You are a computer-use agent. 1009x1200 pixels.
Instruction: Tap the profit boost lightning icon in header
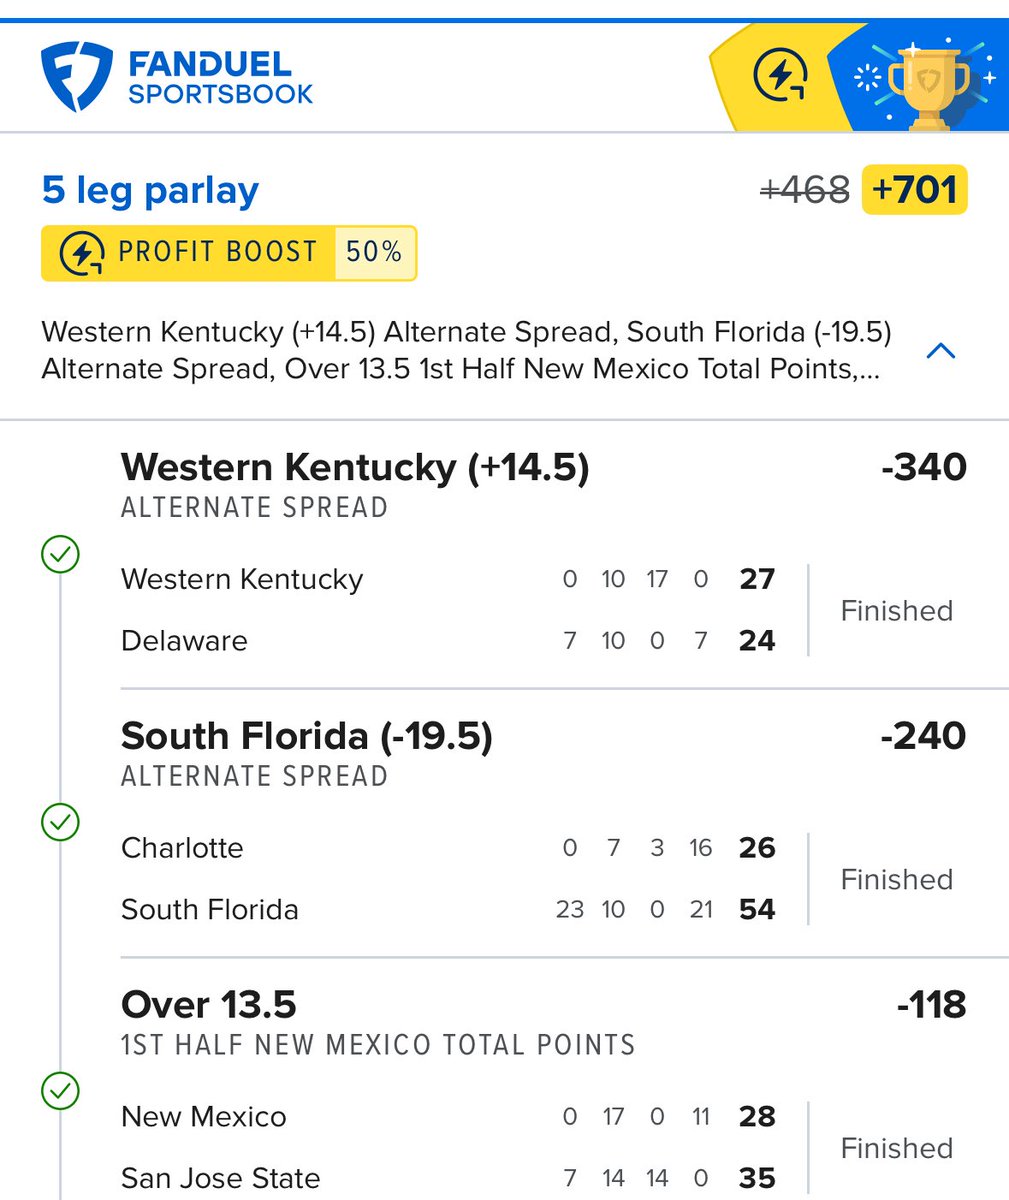pyautogui.click(x=780, y=77)
